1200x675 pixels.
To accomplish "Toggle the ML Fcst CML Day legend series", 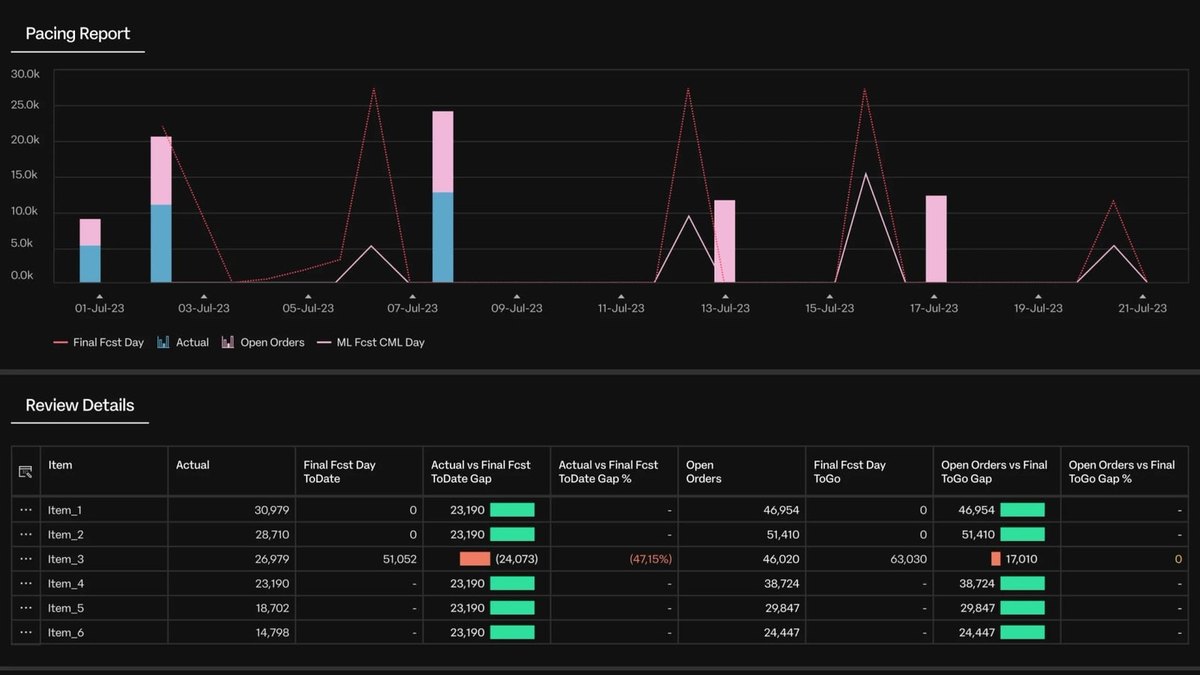I will pyautogui.click(x=371, y=342).
